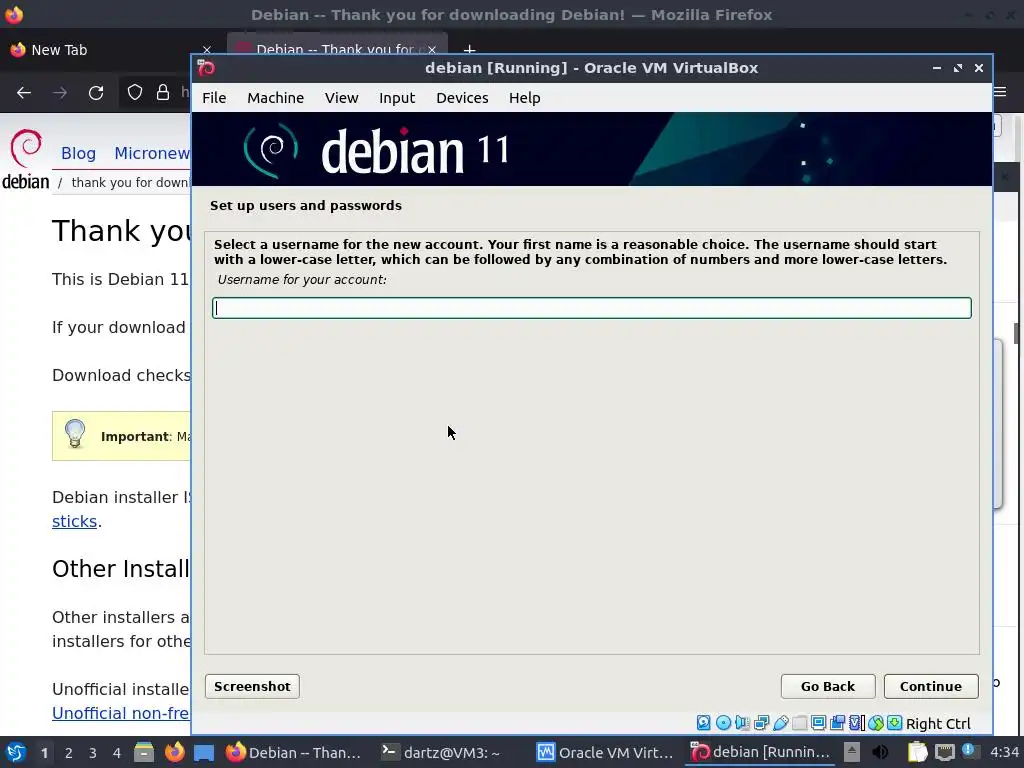Click the Debian swirl logo on webpage
Viewport: 1024px width, 768px height.
[x=26, y=159]
